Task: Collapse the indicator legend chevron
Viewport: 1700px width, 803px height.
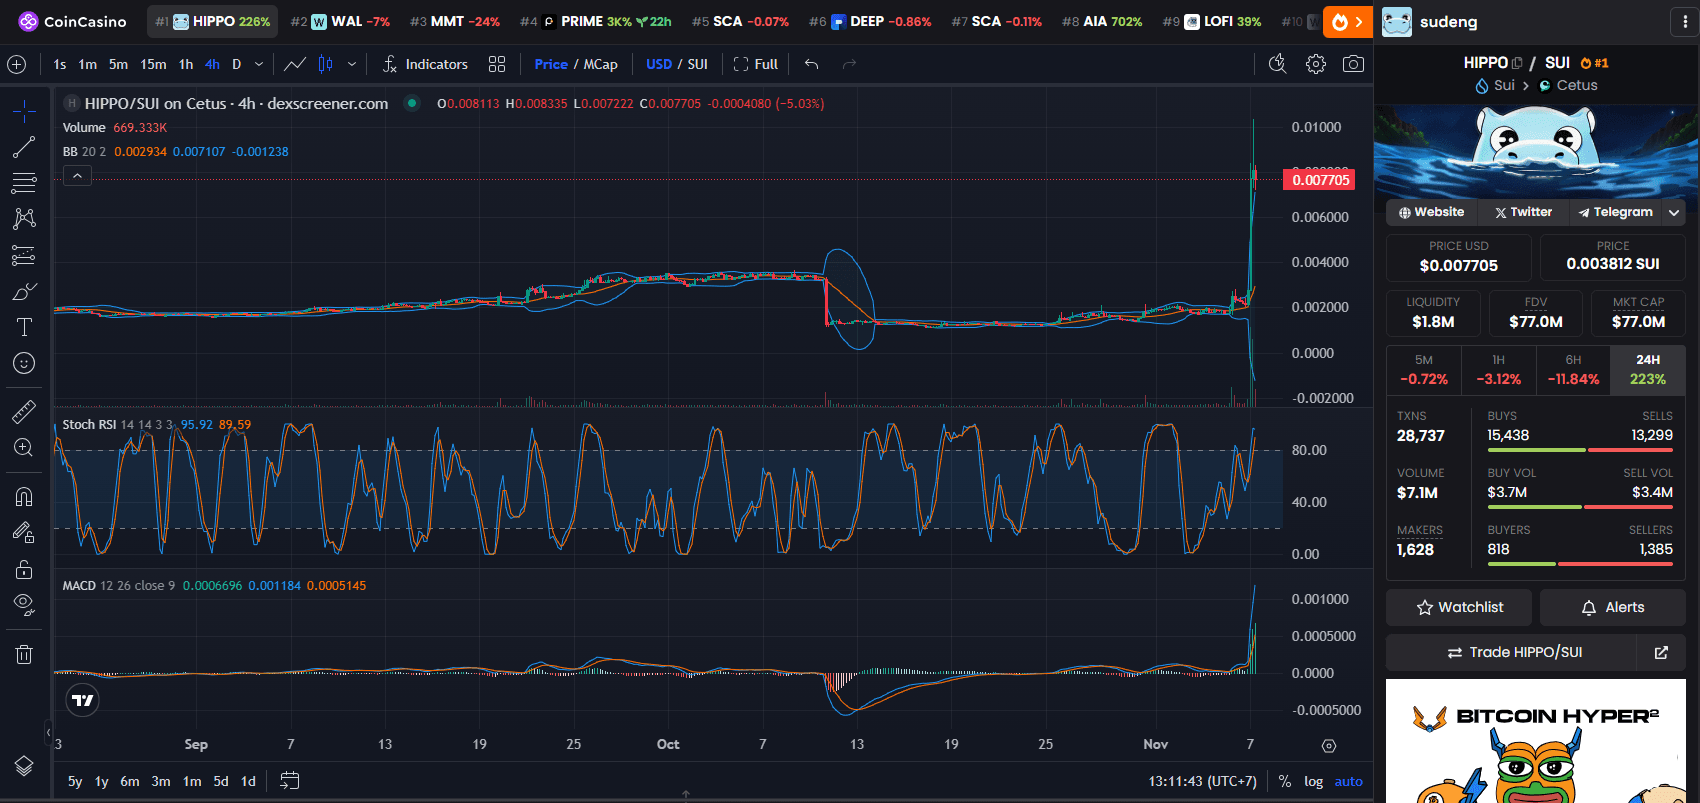Action: 78,176
